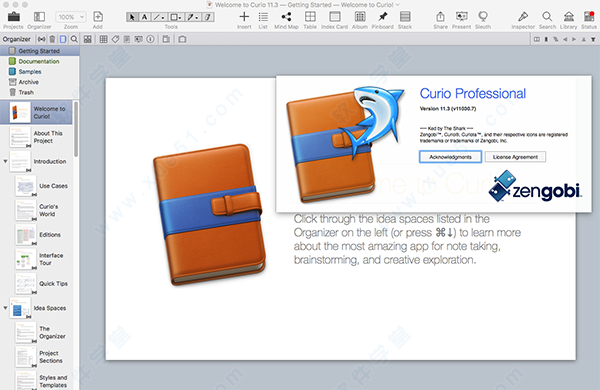Open the Trash section

pyautogui.click(x=40, y=92)
